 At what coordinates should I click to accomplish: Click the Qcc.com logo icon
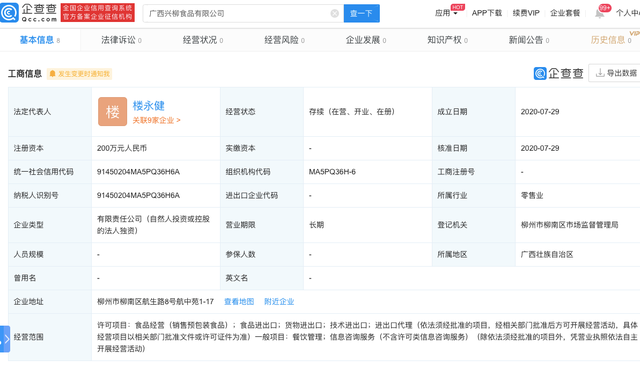[9, 12]
